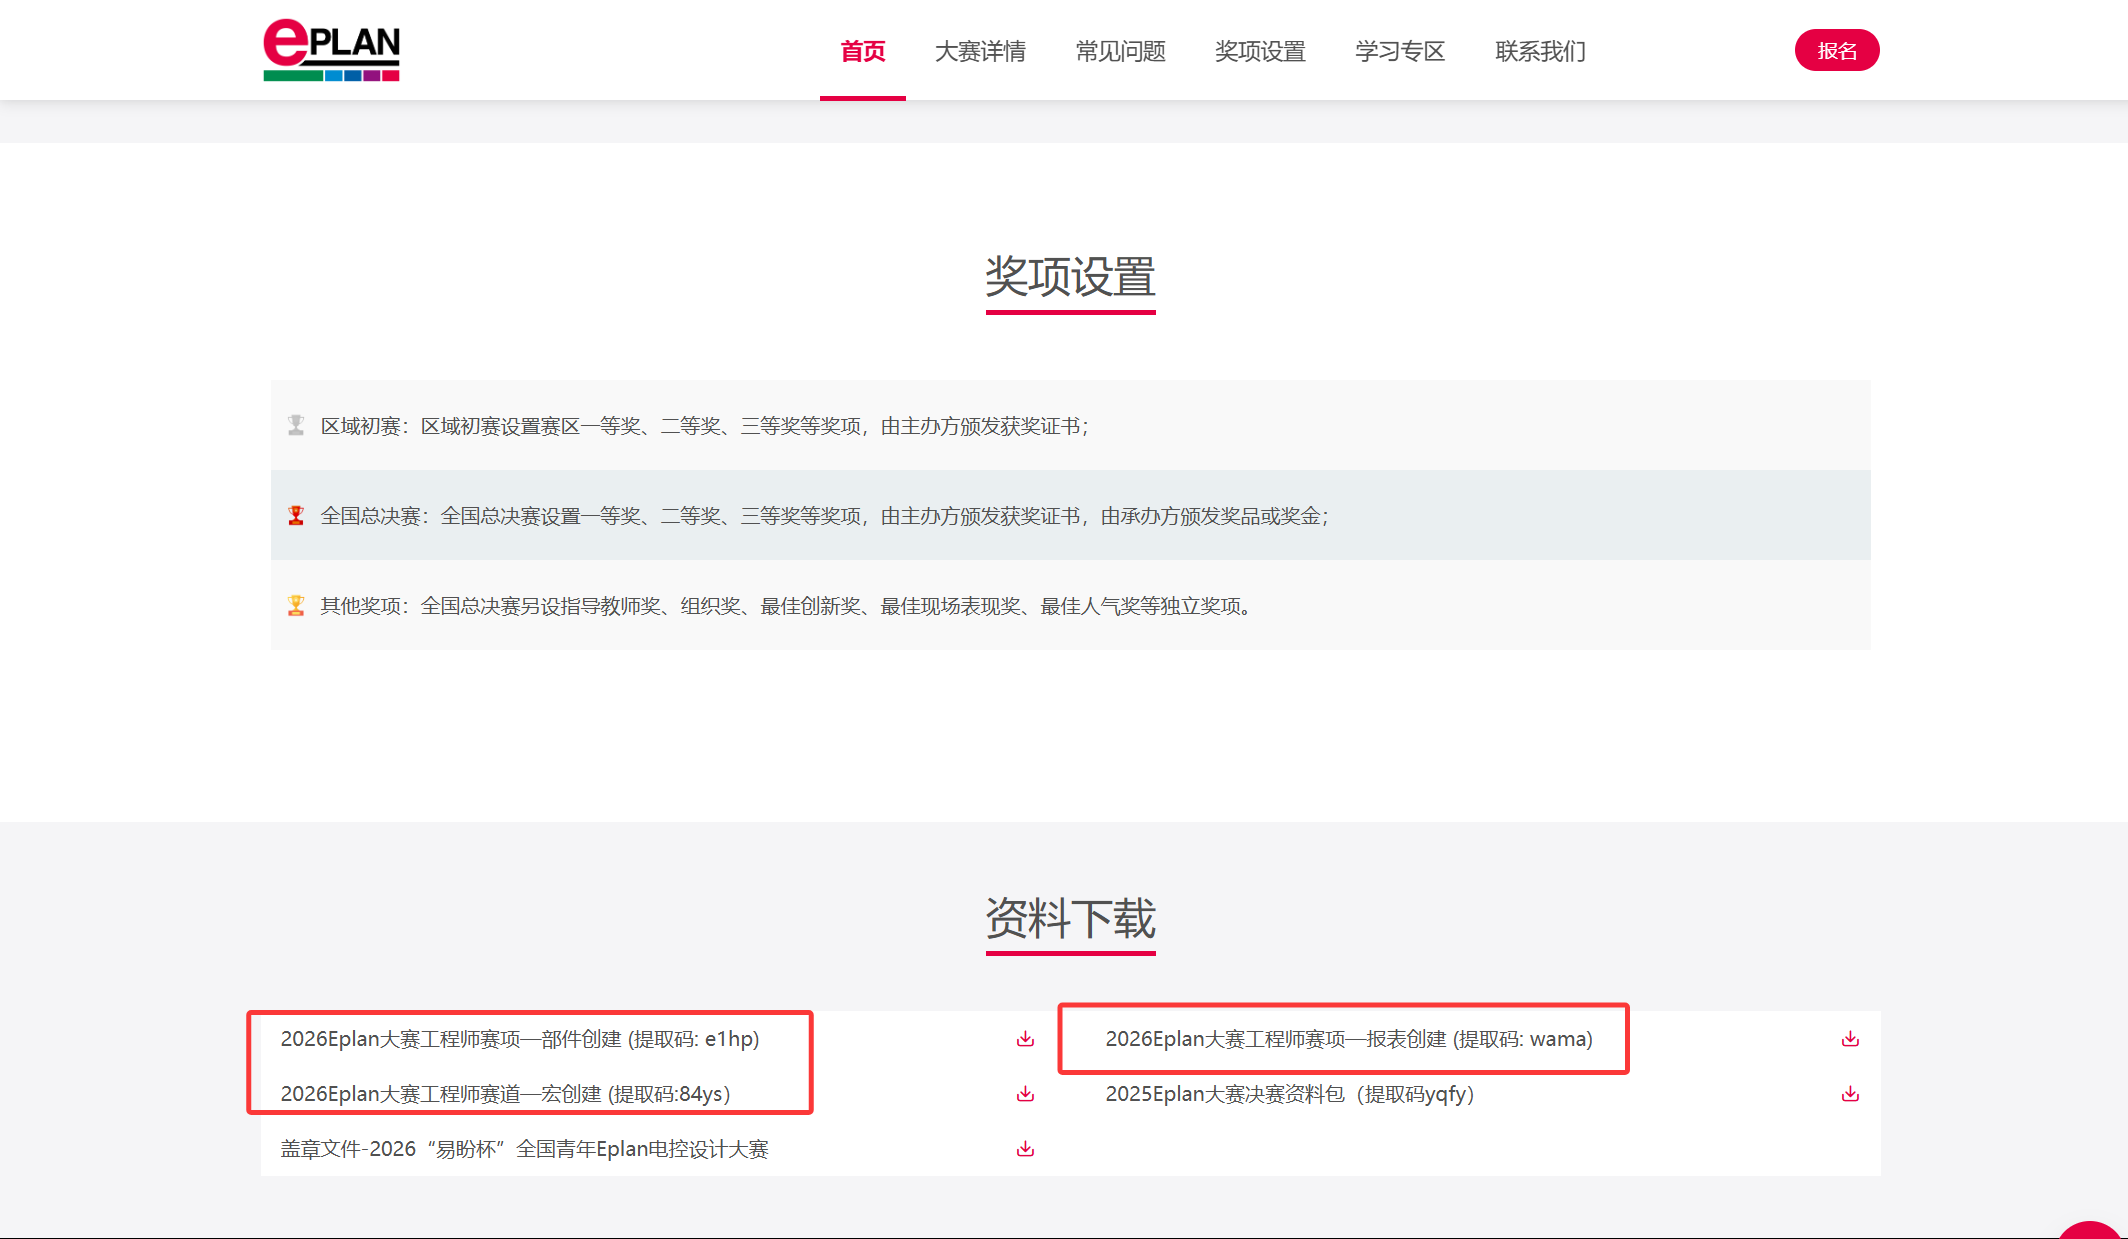The width and height of the screenshot is (2128, 1239).
Task: Download the 2025 决赛资料包 via its icon
Action: pyautogui.click(x=1850, y=1094)
